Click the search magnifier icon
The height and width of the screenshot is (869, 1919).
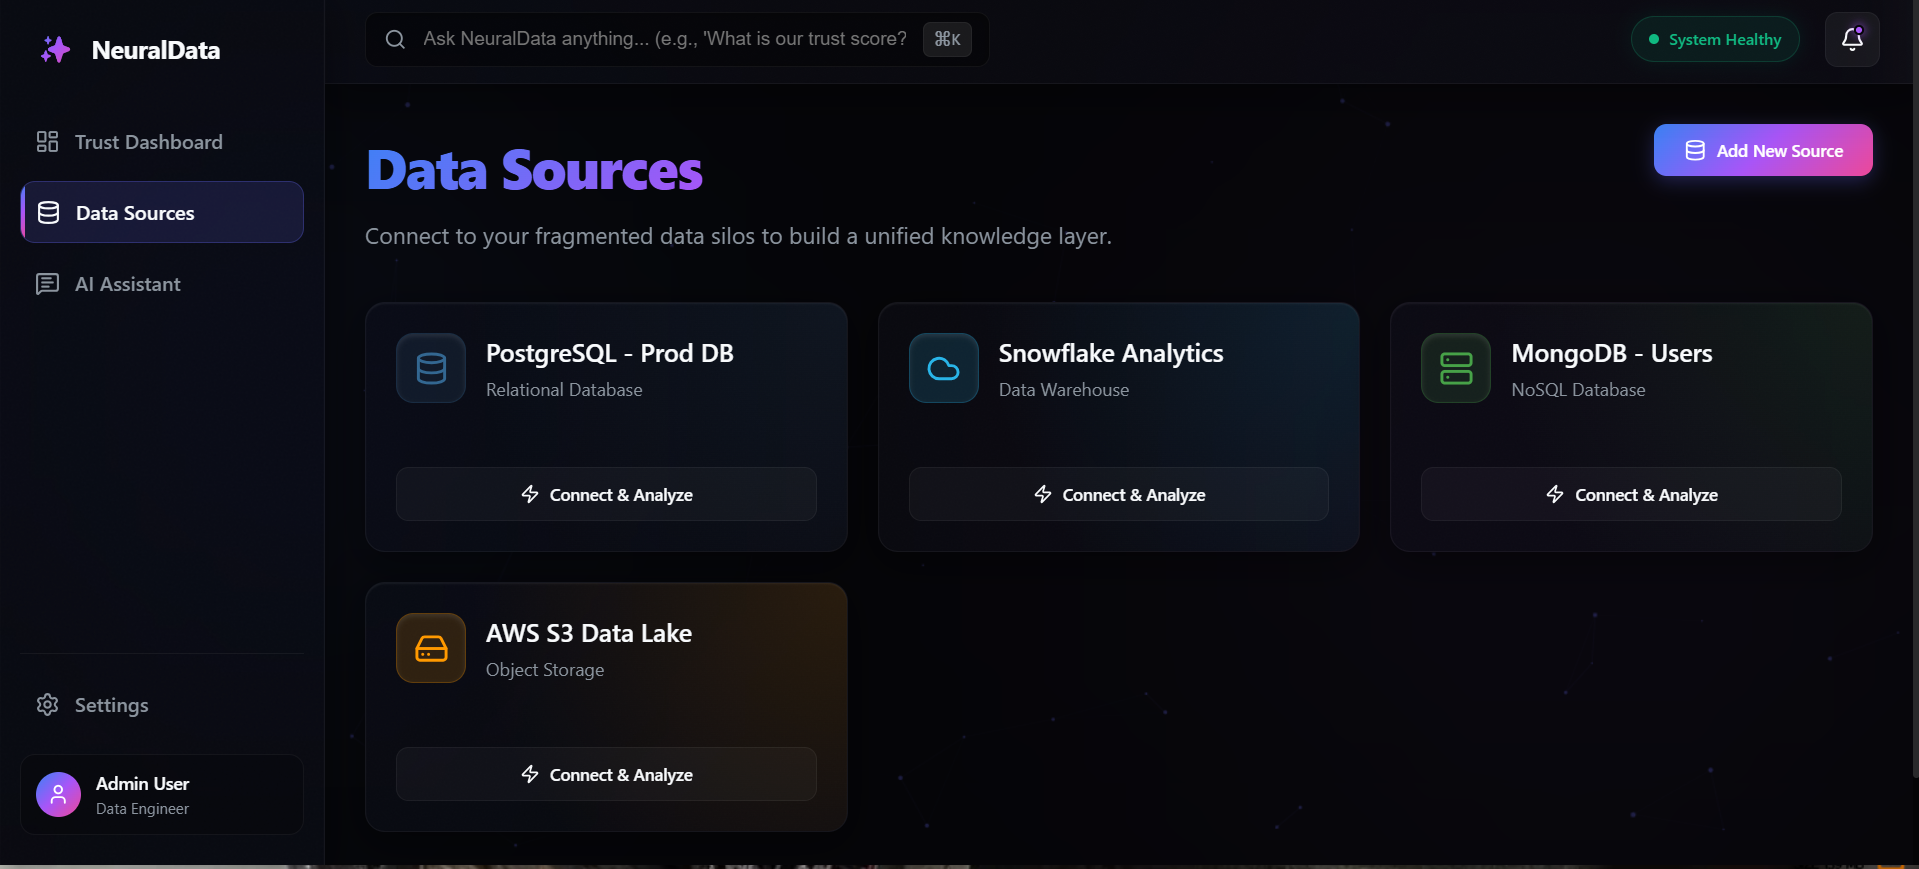pos(395,39)
